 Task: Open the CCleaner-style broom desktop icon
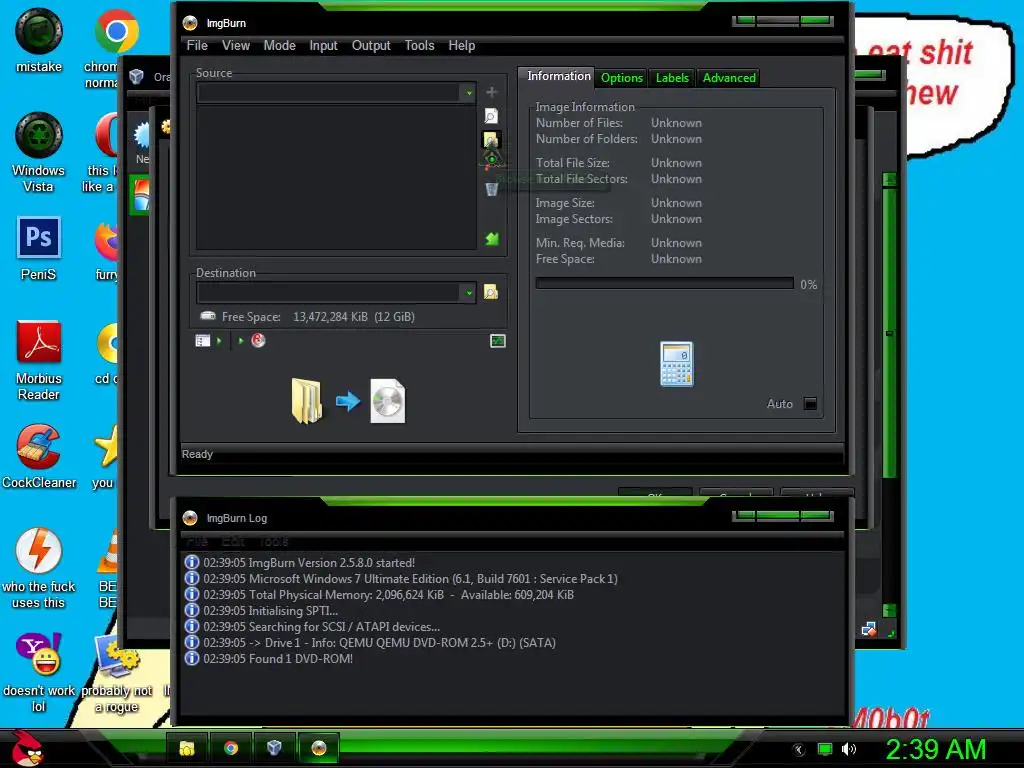(39, 445)
